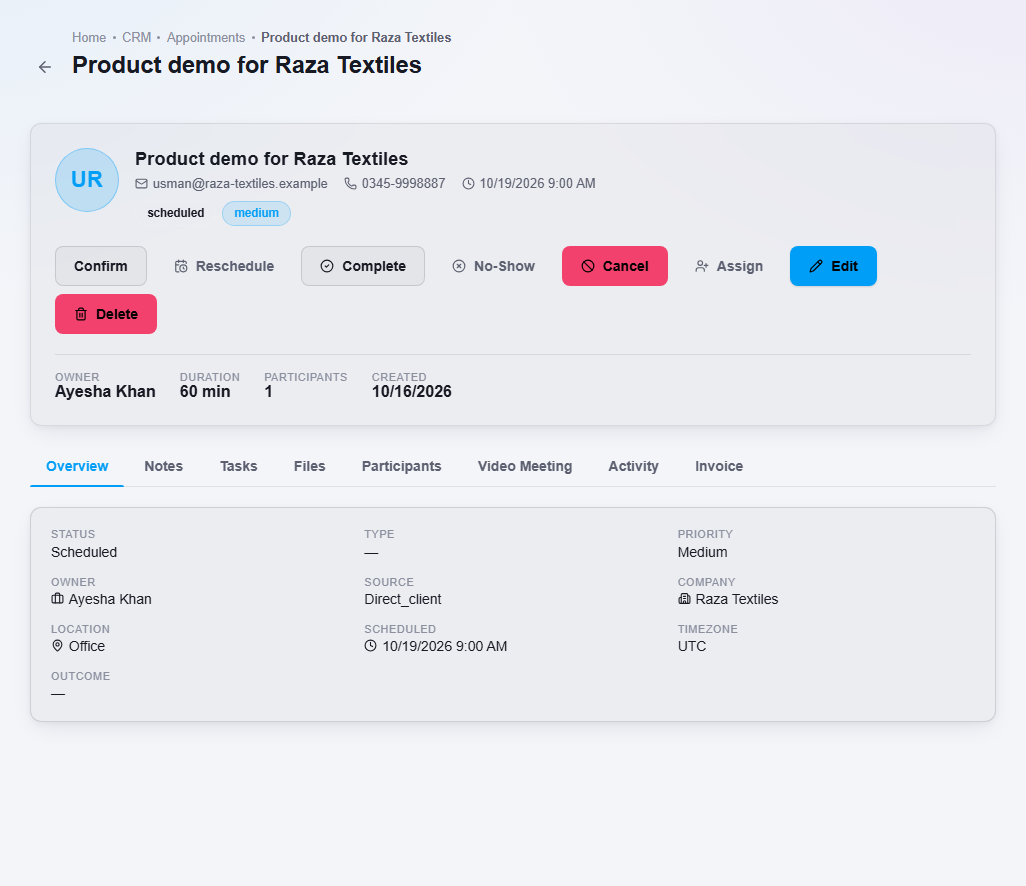The width and height of the screenshot is (1026, 886).
Task: Click the created date 10/16/2026
Action: tap(412, 392)
